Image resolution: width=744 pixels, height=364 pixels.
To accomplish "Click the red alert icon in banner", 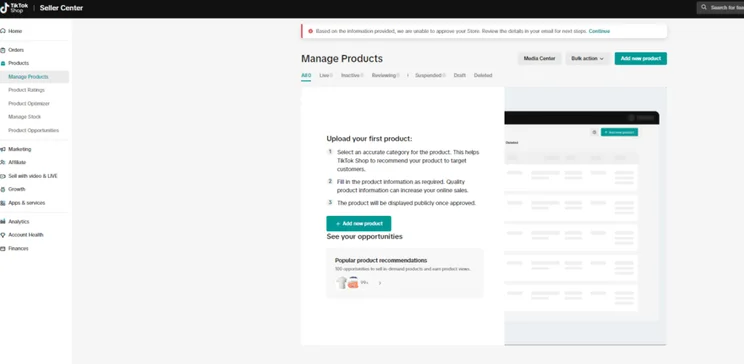I will pyautogui.click(x=310, y=31).
